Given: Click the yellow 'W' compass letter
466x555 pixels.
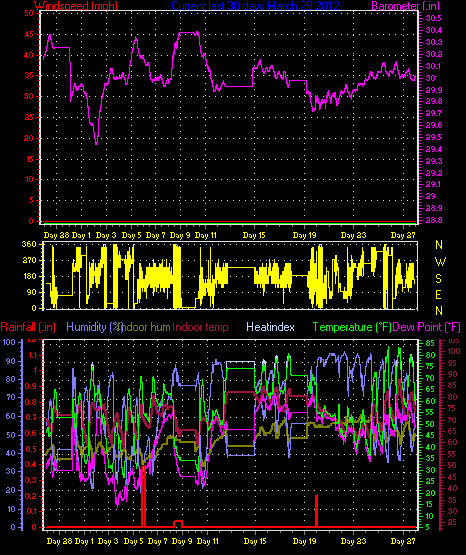Looking at the screenshot, I should tap(440, 262).
